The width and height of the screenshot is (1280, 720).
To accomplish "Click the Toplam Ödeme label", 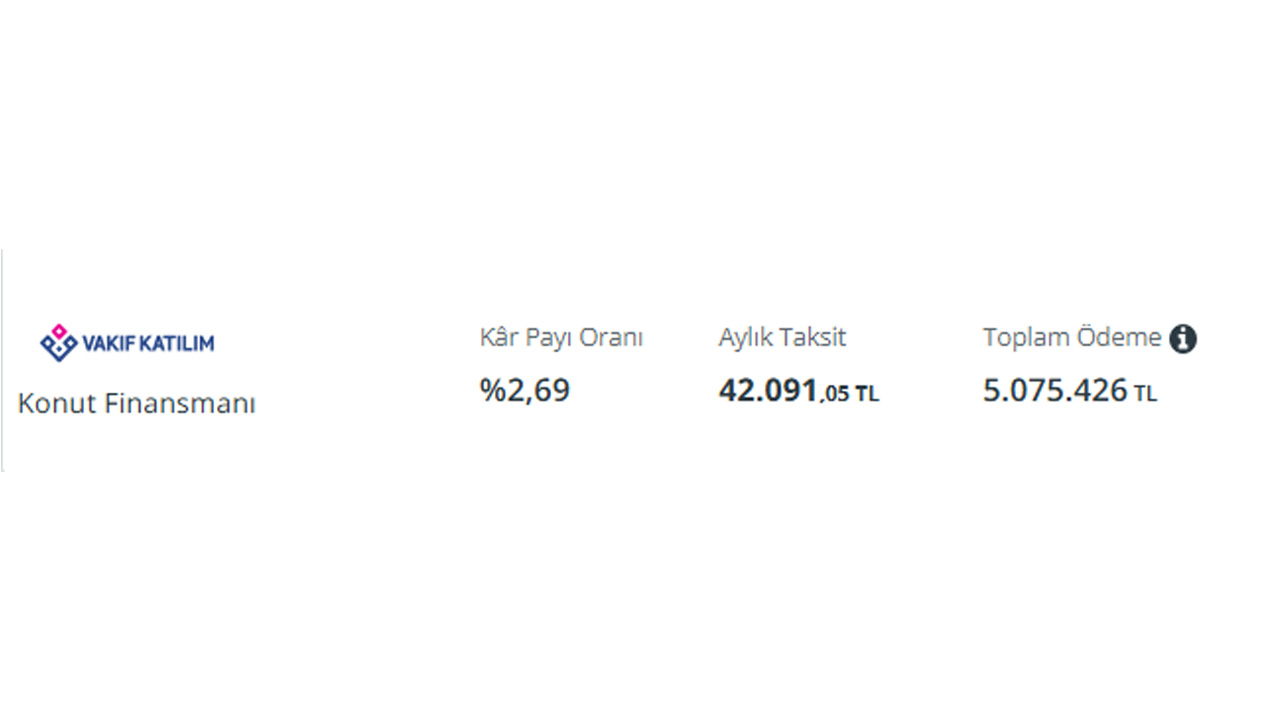I will click(x=1072, y=338).
